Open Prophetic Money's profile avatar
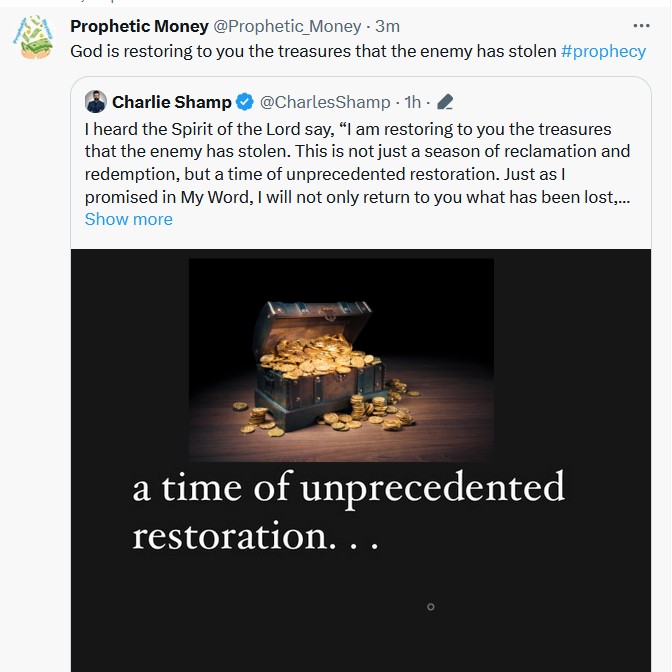Image resolution: width=672 pixels, height=672 pixels. [32, 39]
